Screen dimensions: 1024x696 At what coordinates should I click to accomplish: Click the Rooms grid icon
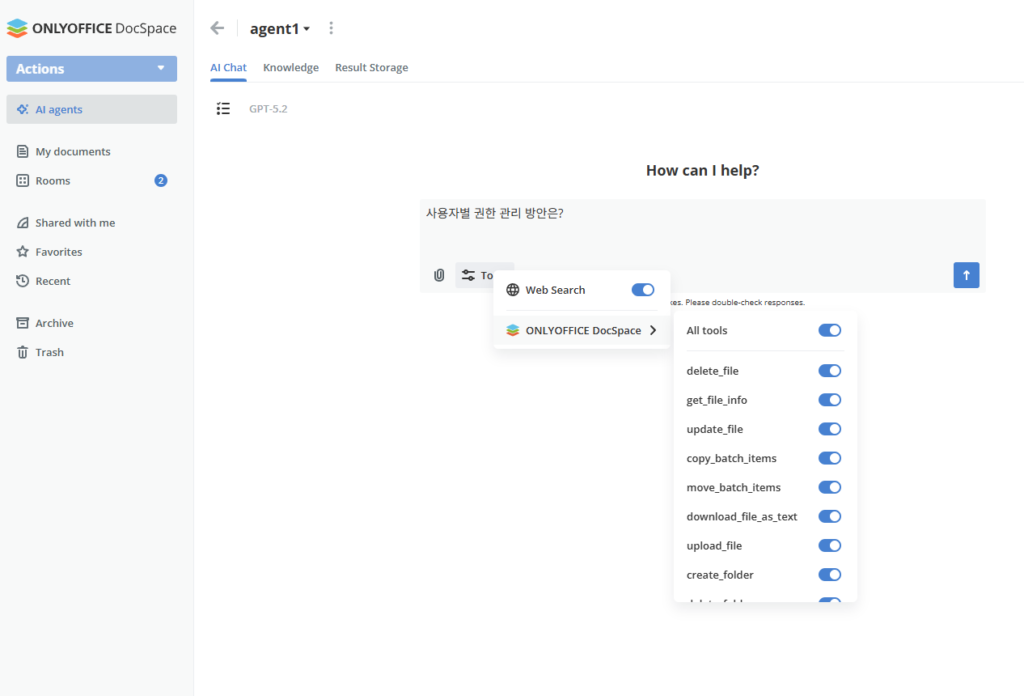click(x=23, y=181)
